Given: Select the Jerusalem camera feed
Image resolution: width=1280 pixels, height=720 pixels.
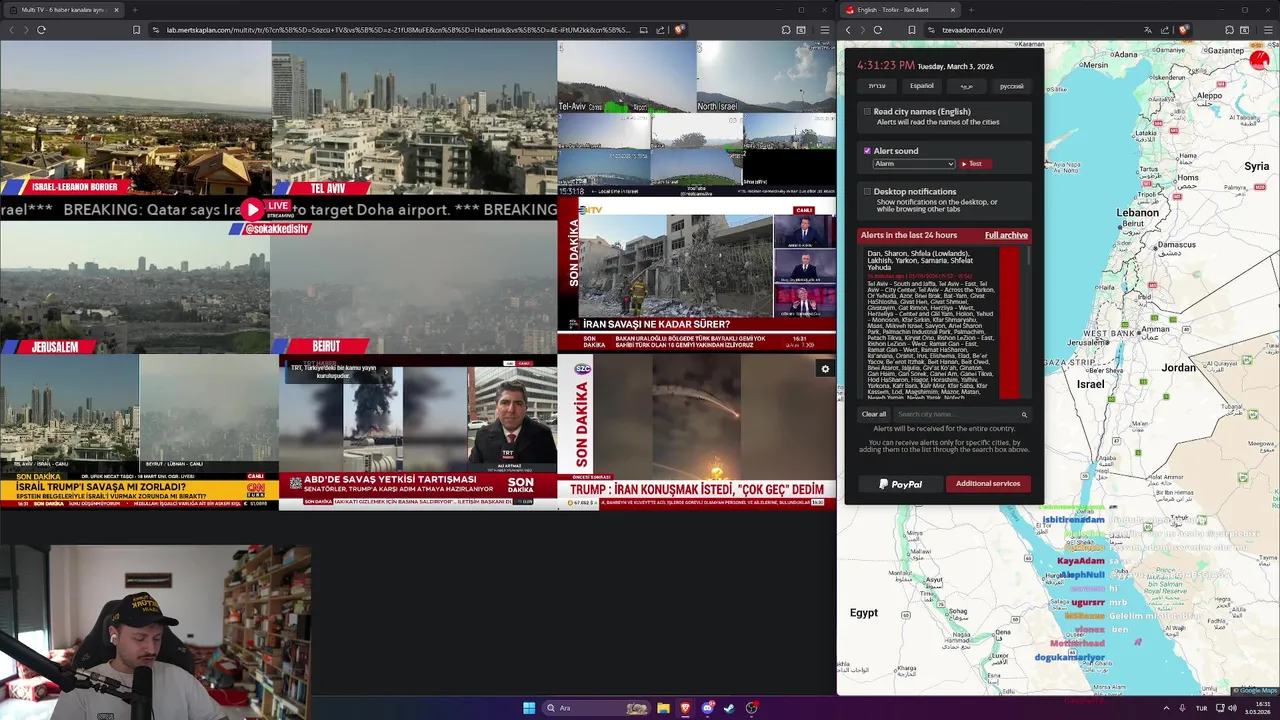Looking at the screenshot, I should click(x=135, y=287).
